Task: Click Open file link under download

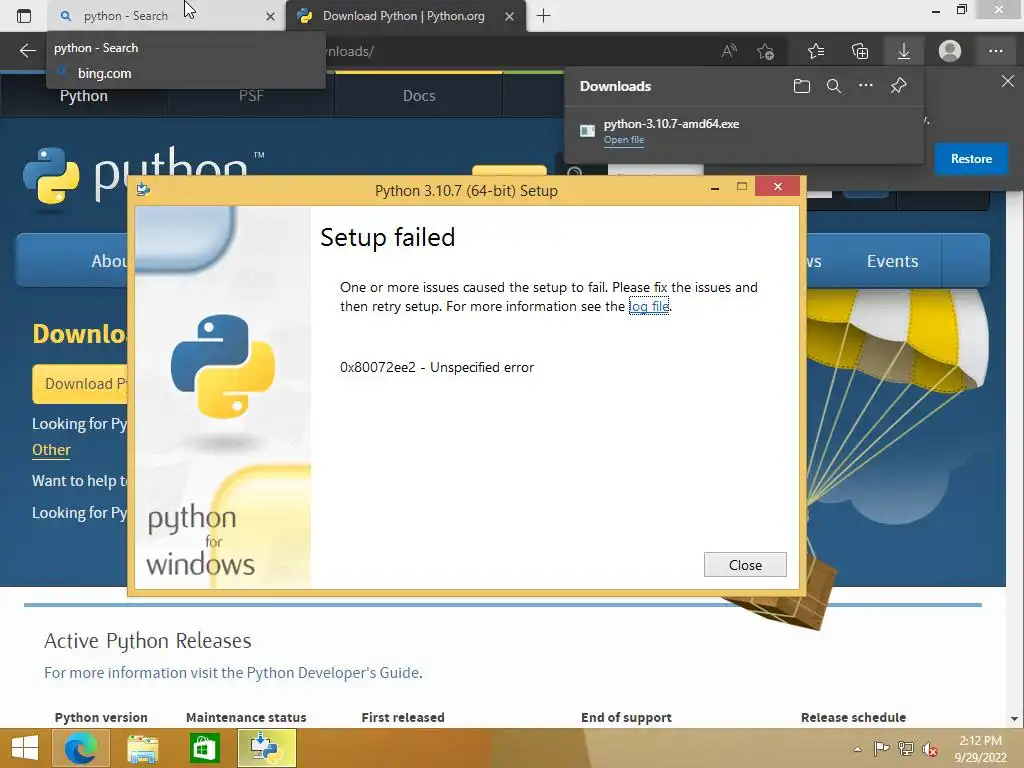Action: coord(624,140)
